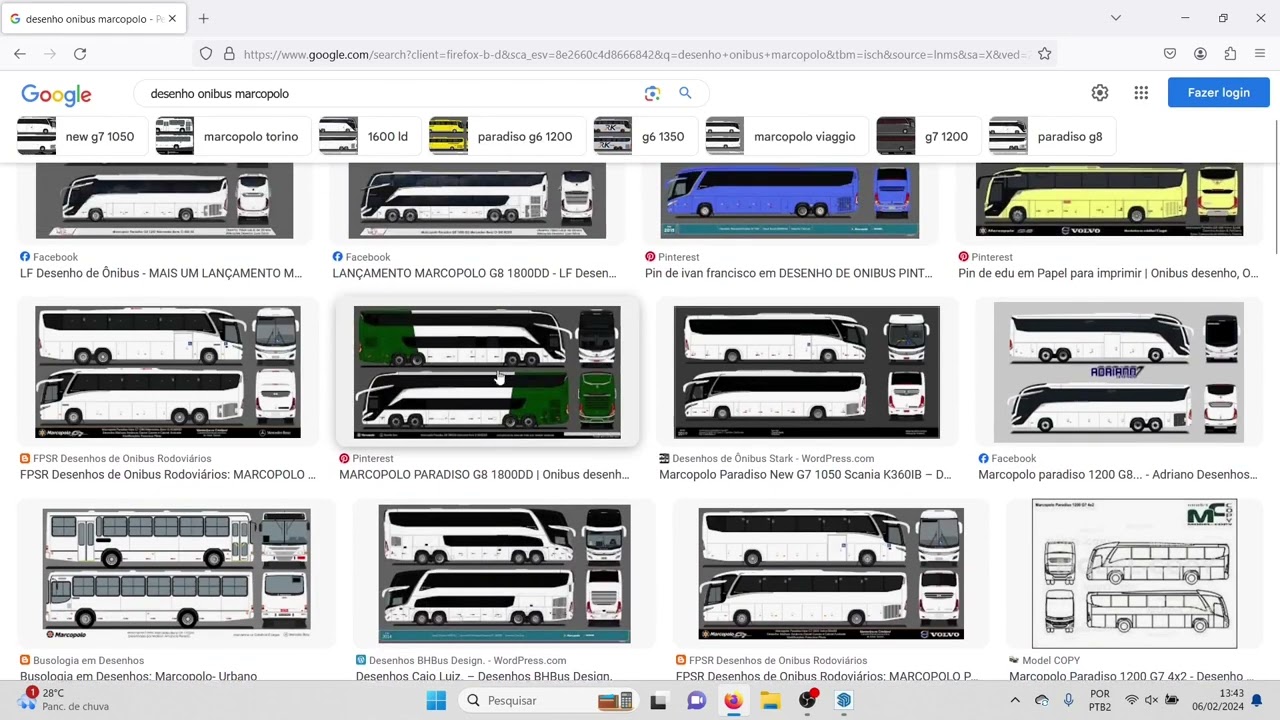Open the blue bus Pinterest thumbnail
The height and width of the screenshot is (720, 1280).
pos(789,200)
